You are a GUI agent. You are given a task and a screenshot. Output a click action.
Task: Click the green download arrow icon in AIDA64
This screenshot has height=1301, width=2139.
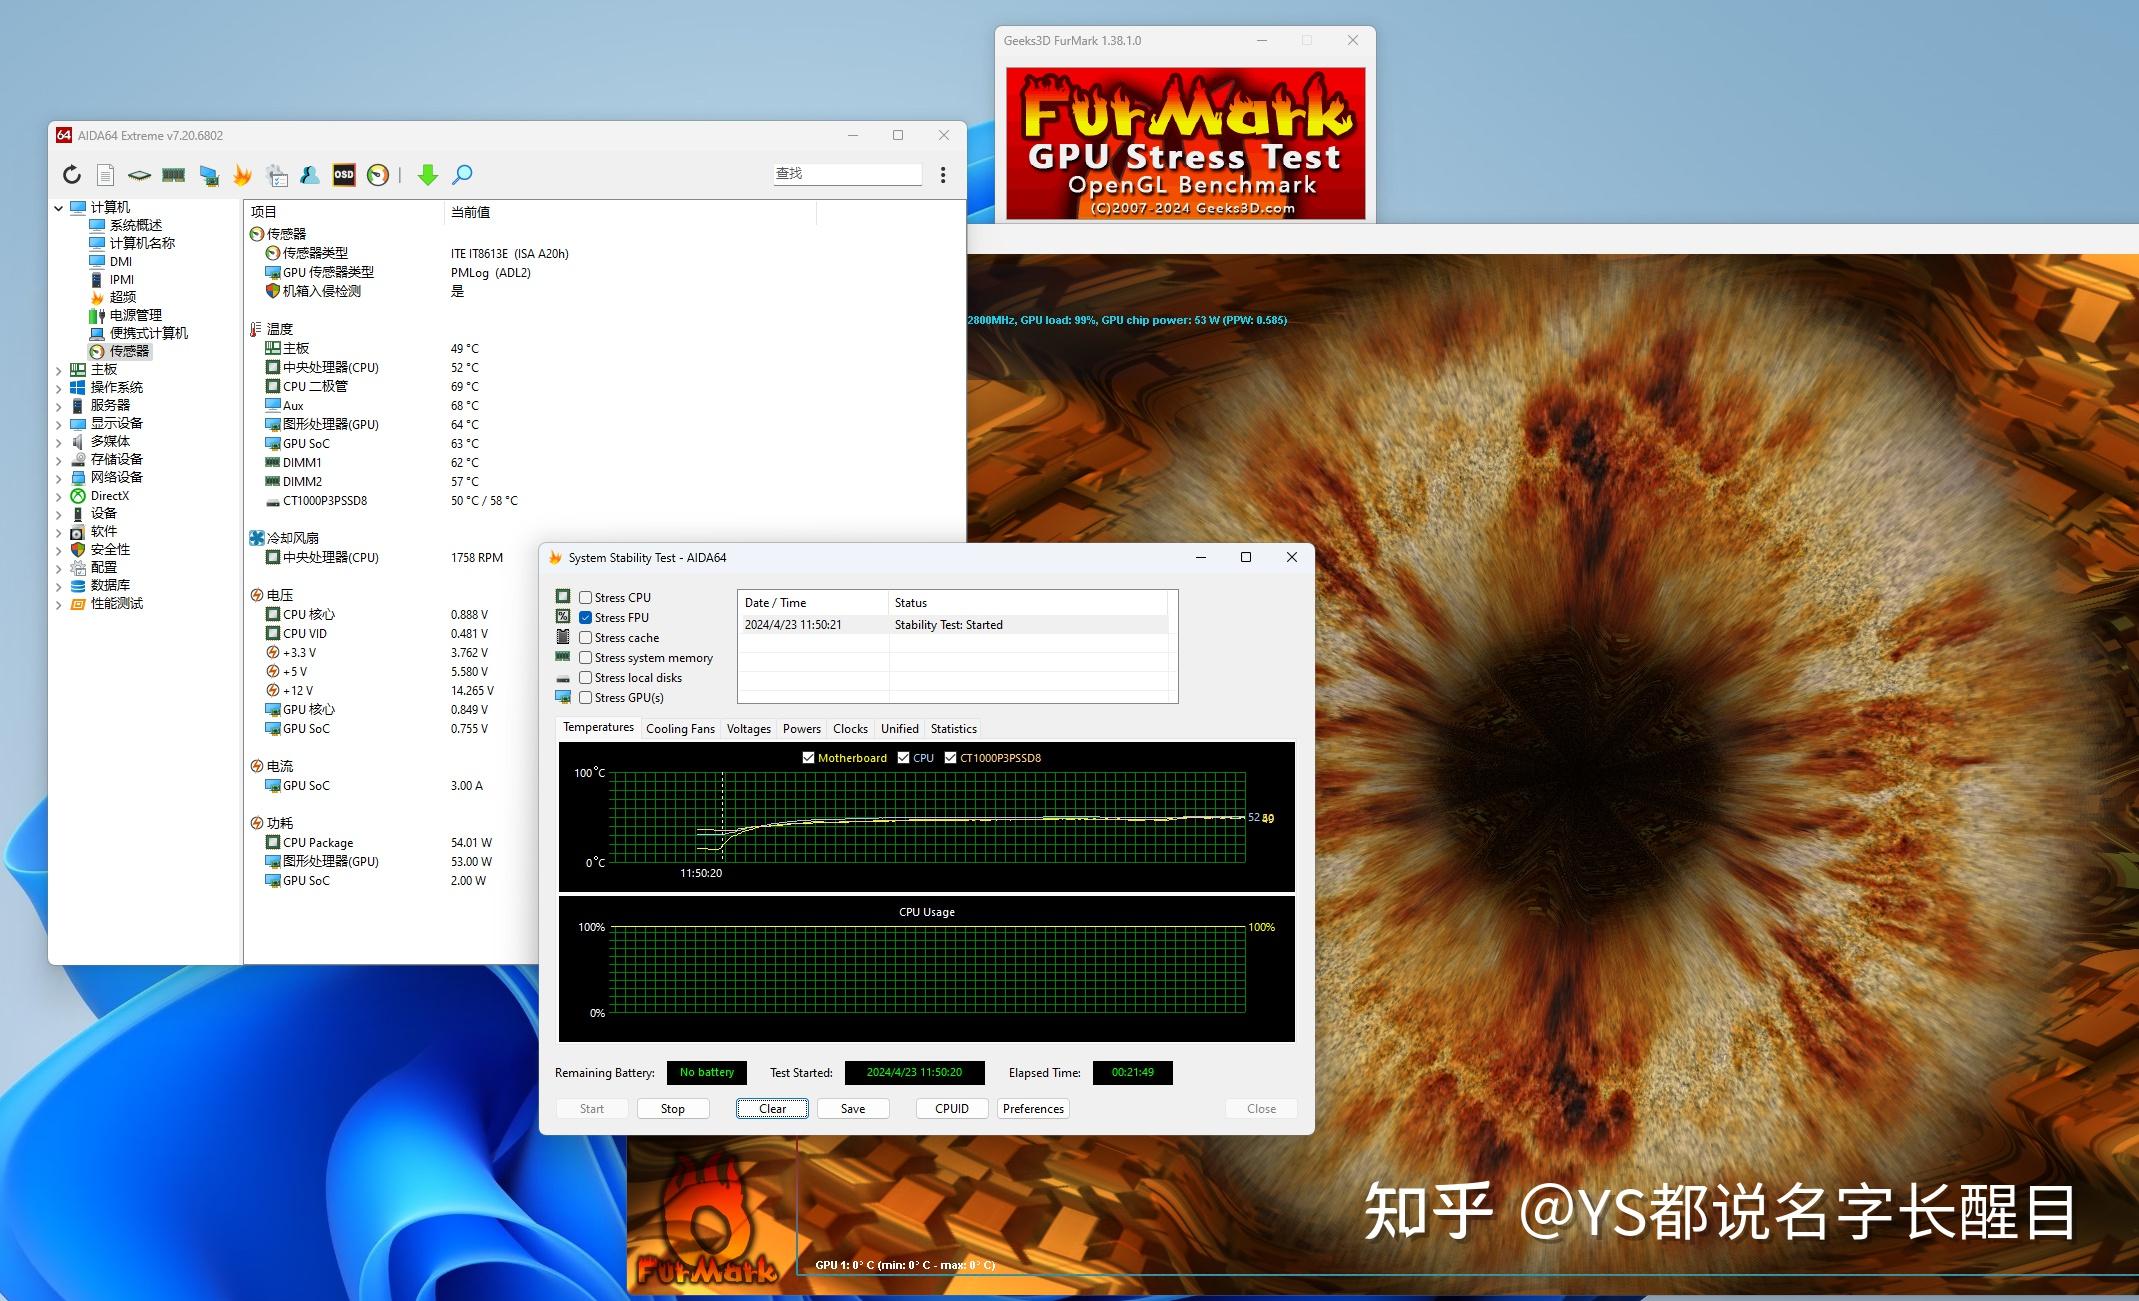pyautogui.click(x=429, y=174)
